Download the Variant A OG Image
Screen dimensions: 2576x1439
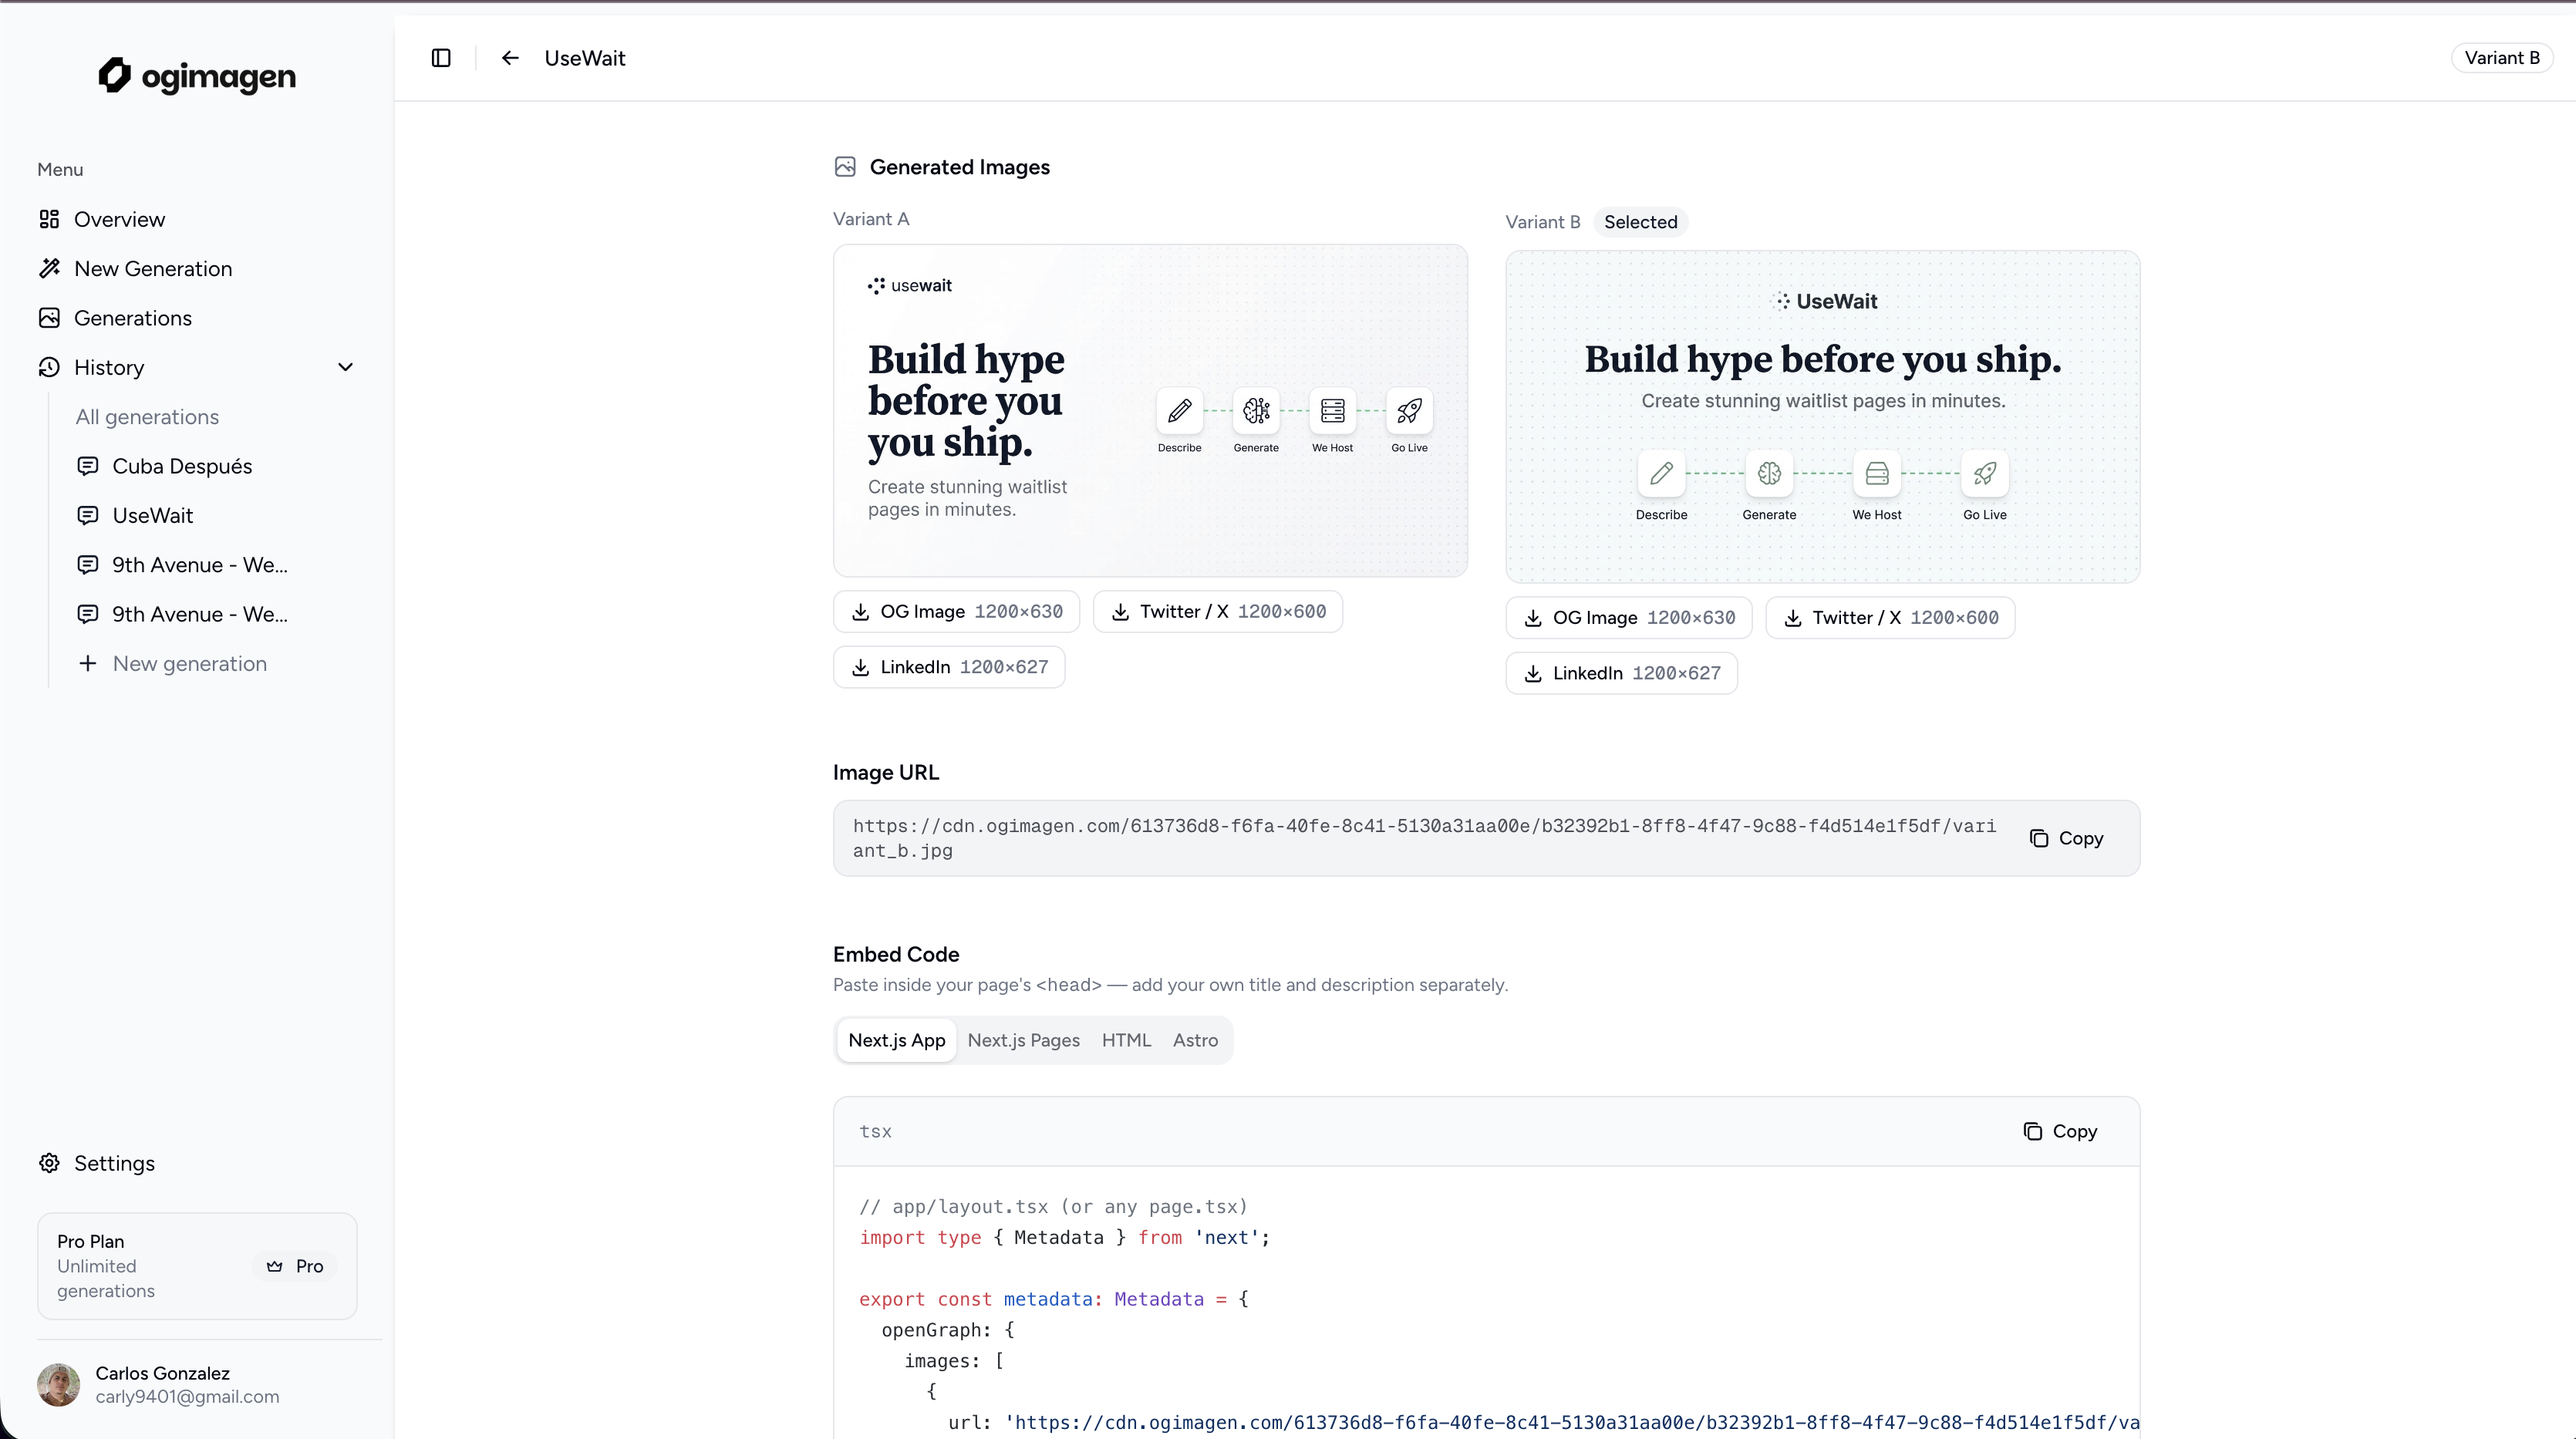pyautogui.click(x=955, y=611)
